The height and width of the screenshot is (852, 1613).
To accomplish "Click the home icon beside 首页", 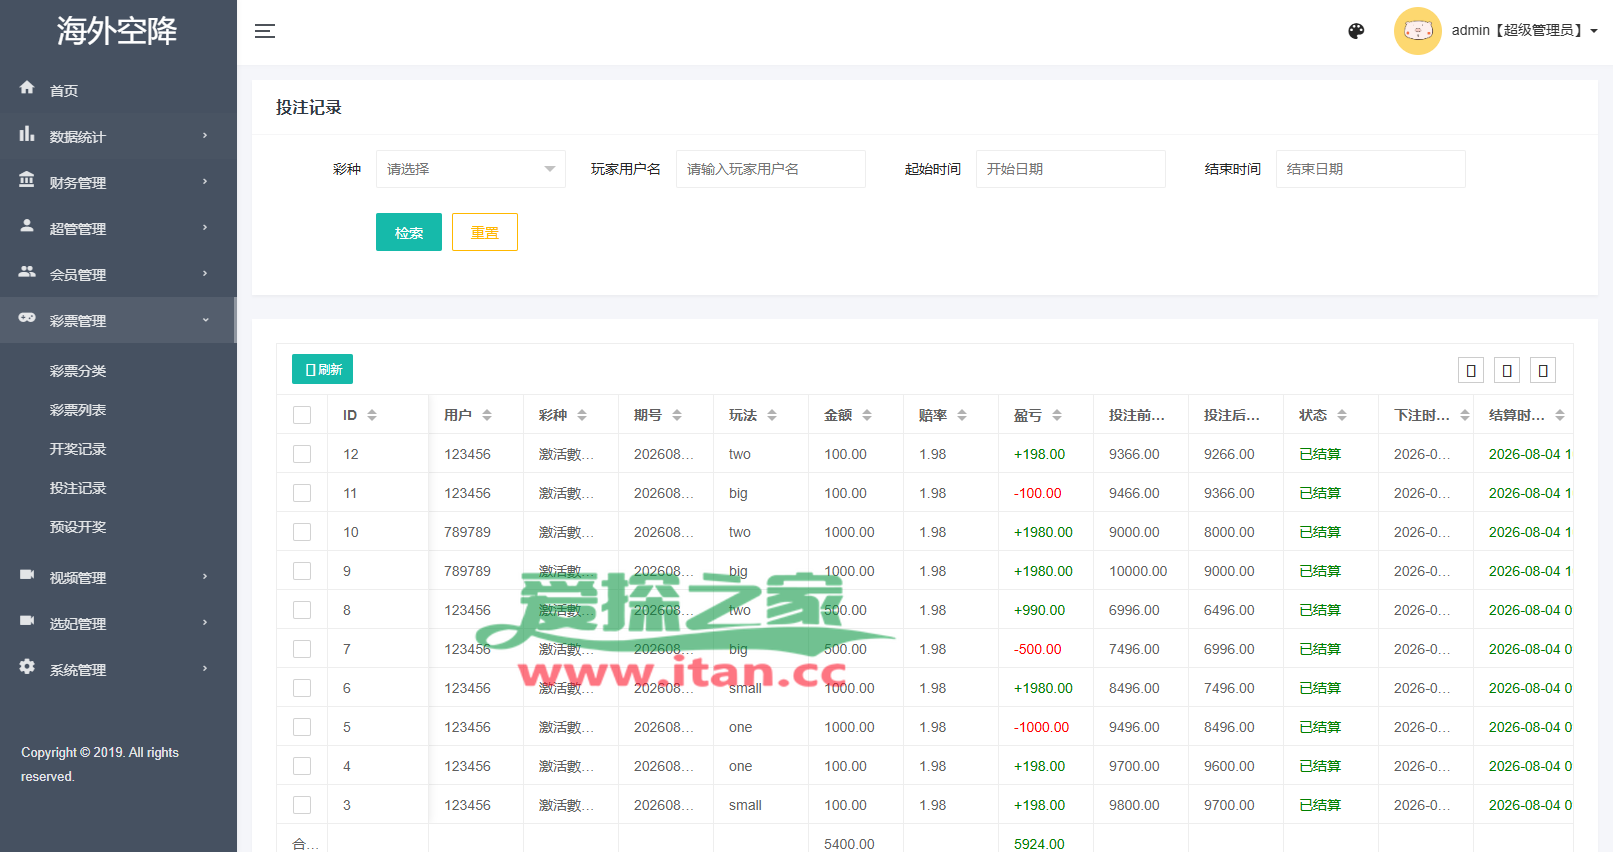I will (27, 88).
